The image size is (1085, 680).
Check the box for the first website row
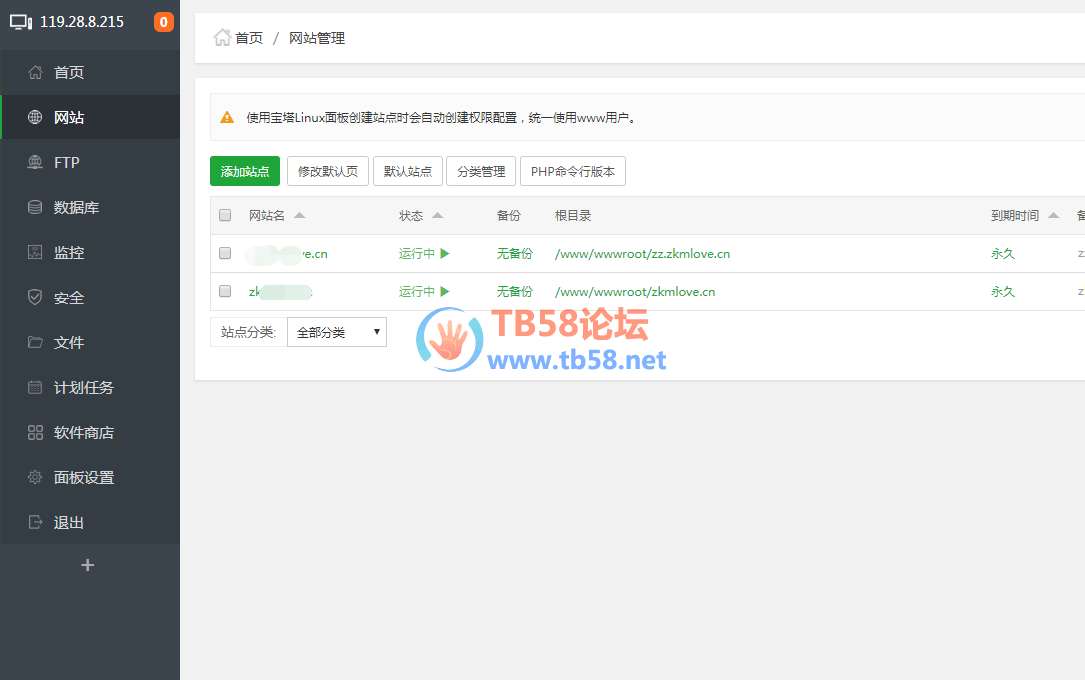(225, 253)
